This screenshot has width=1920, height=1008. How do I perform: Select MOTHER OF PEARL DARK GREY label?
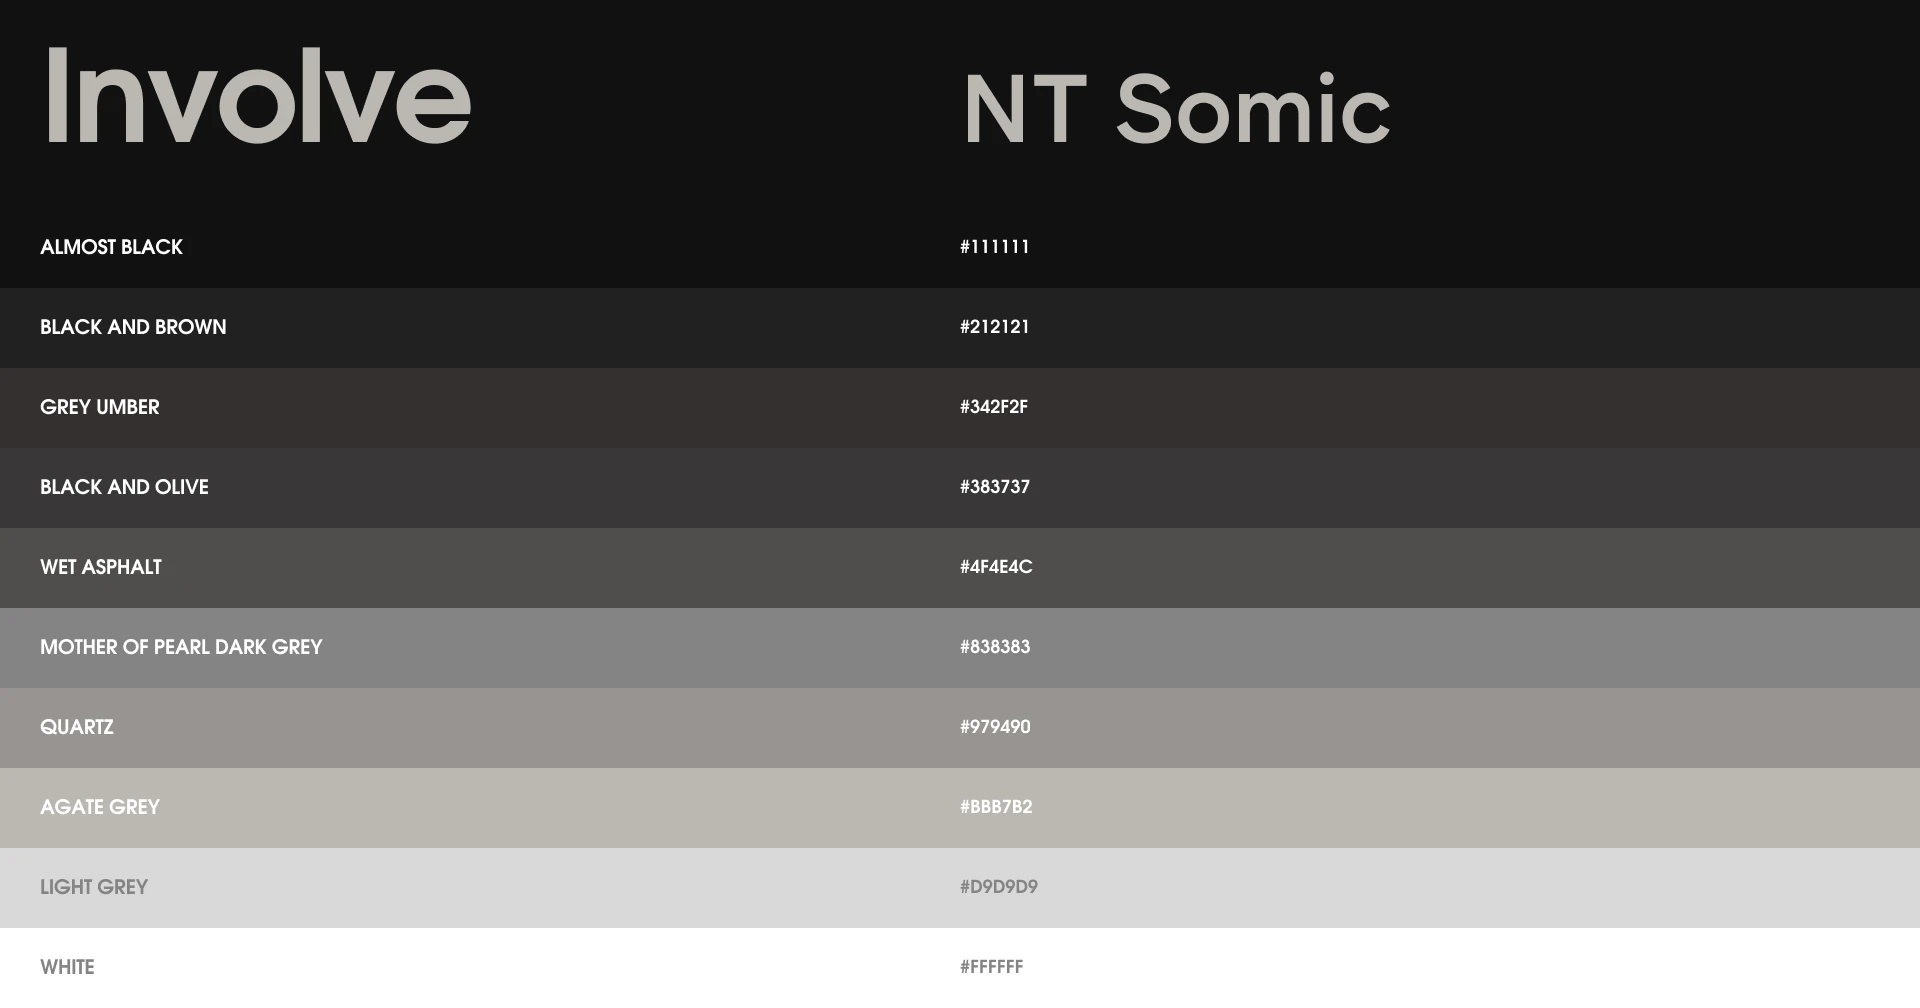pyautogui.click(x=181, y=647)
